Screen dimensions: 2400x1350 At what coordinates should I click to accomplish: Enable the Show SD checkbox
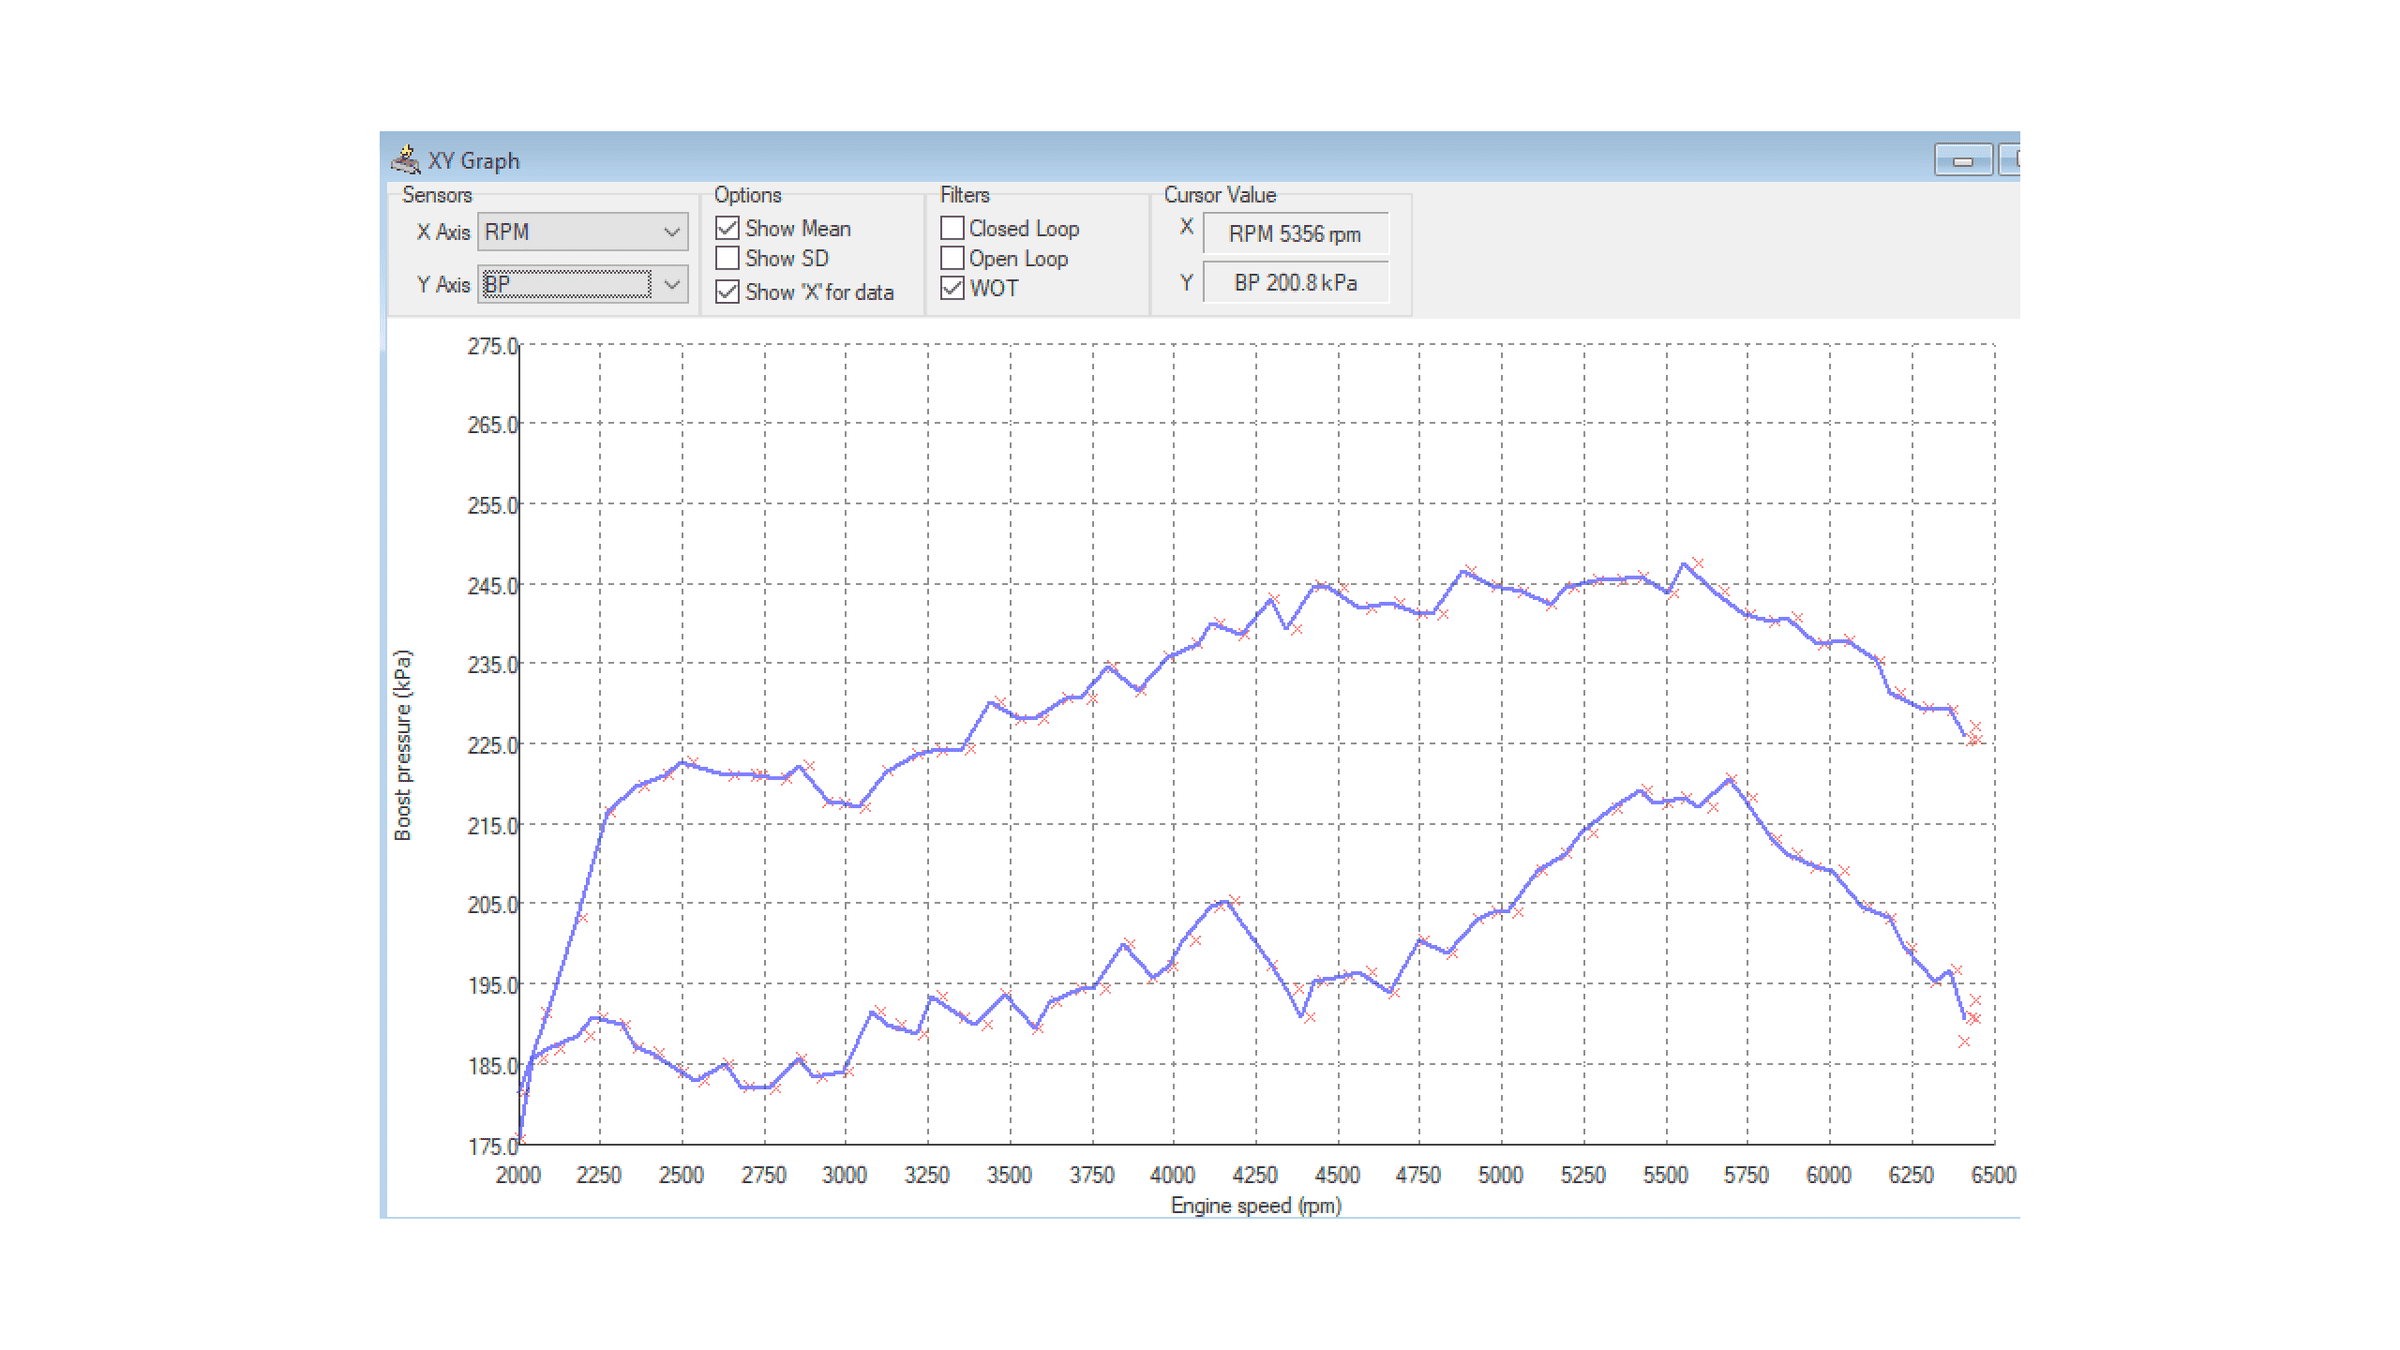(728, 258)
